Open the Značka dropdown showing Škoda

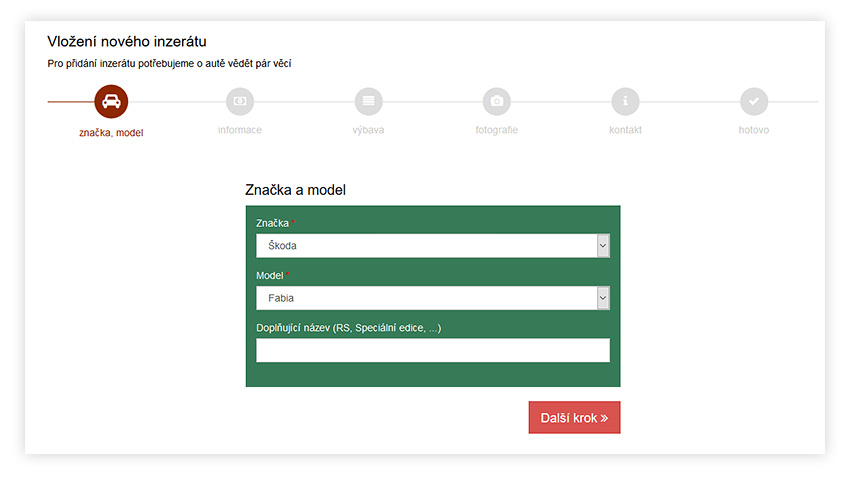point(432,246)
